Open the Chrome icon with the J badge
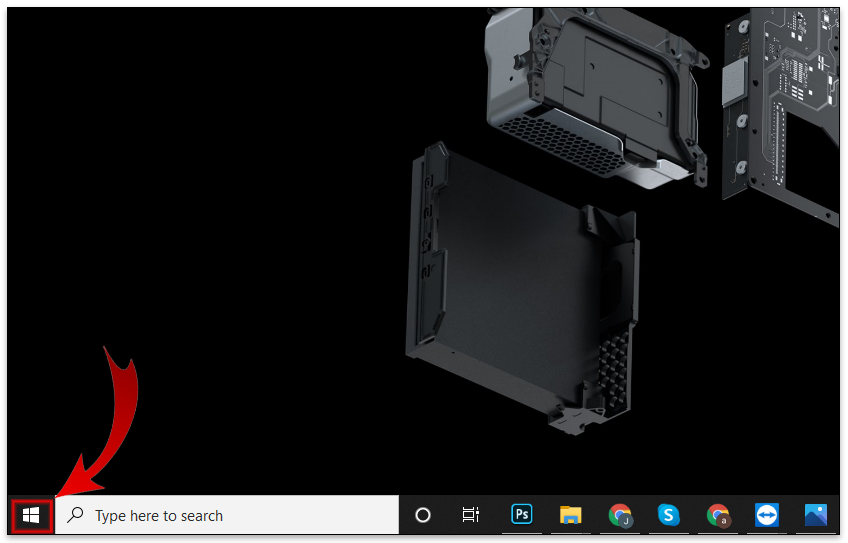Screen dimensions: 848x543 point(620,515)
